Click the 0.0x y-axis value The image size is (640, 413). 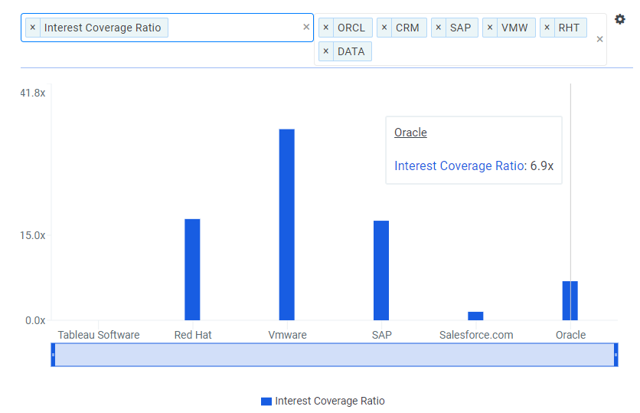pyautogui.click(x=35, y=320)
